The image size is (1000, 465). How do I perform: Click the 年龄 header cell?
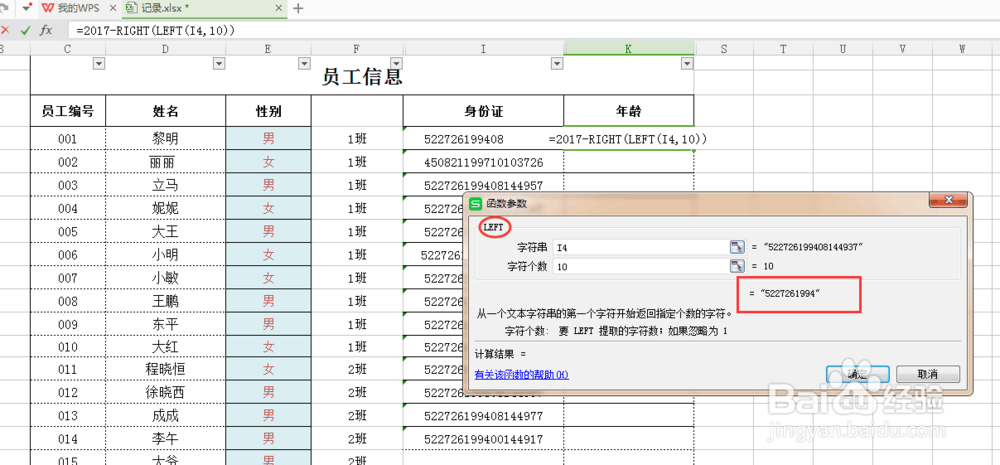coord(628,111)
